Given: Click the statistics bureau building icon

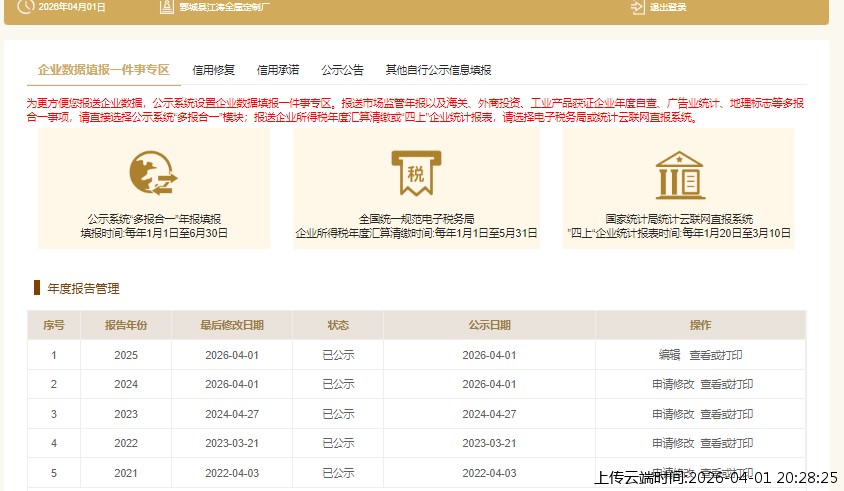Looking at the screenshot, I should click(x=679, y=175).
